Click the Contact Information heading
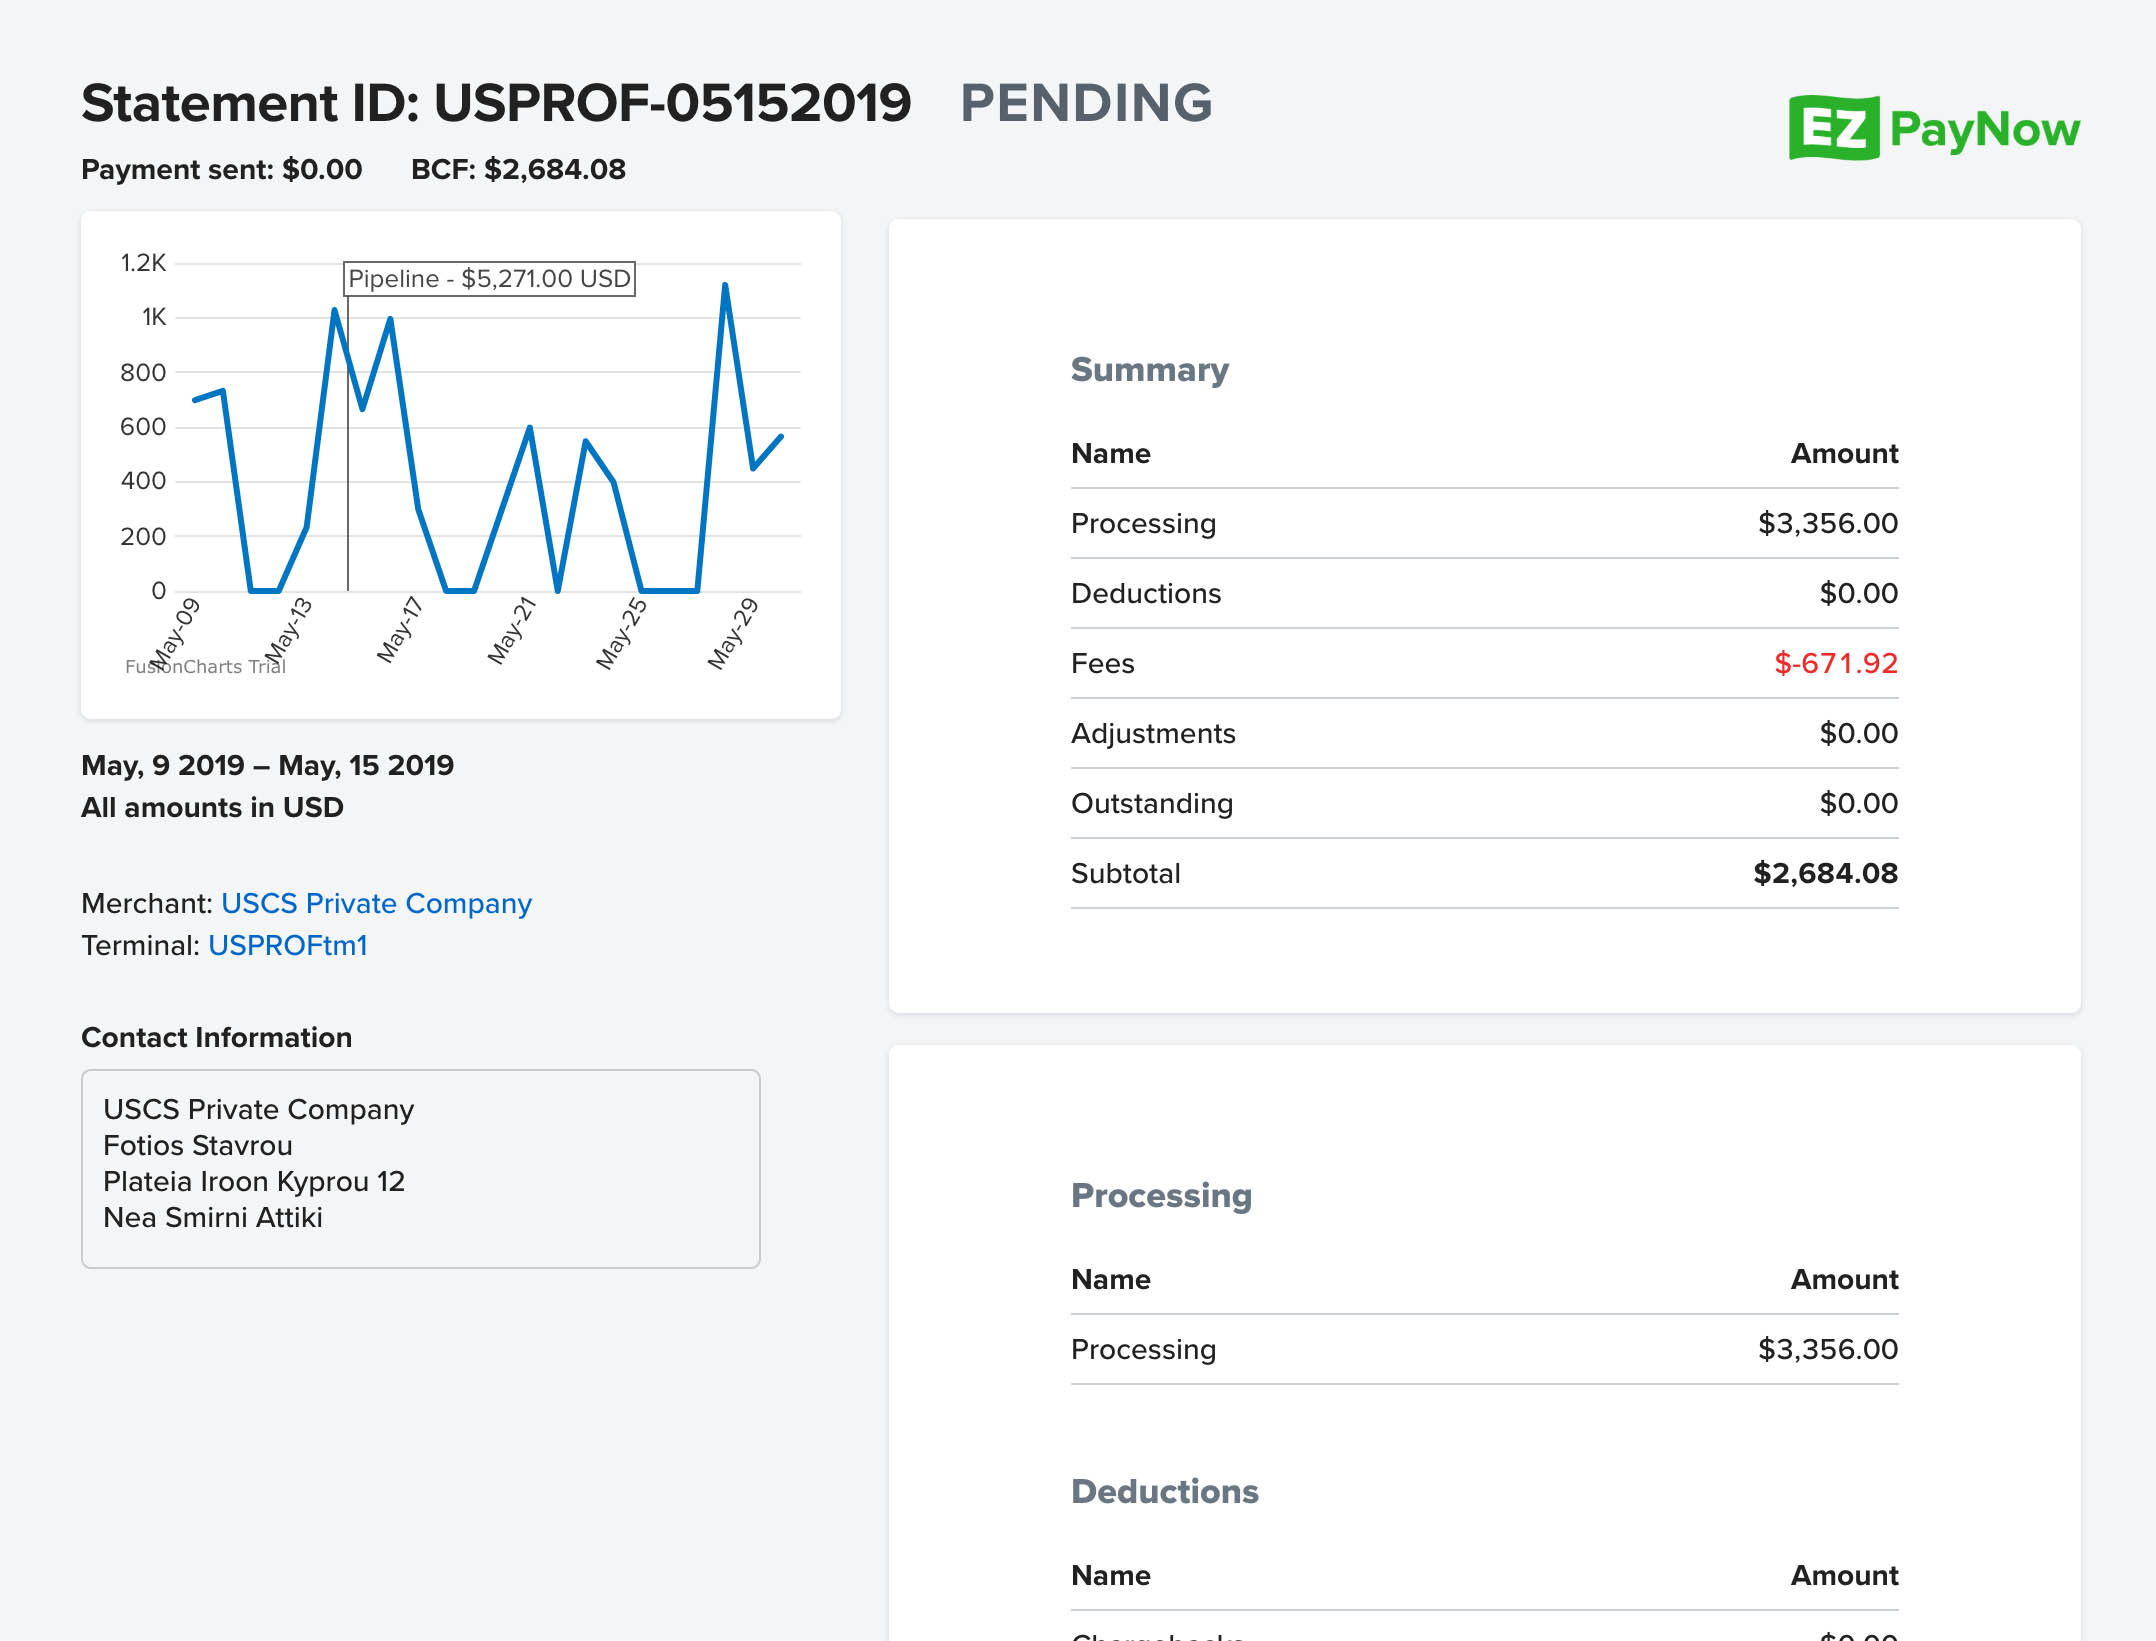2156x1641 pixels. 217,1037
